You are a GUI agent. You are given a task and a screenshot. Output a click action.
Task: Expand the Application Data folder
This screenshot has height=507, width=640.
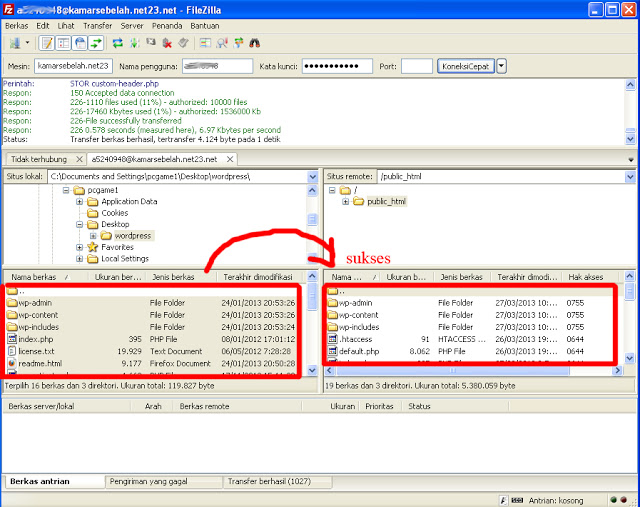point(79,202)
